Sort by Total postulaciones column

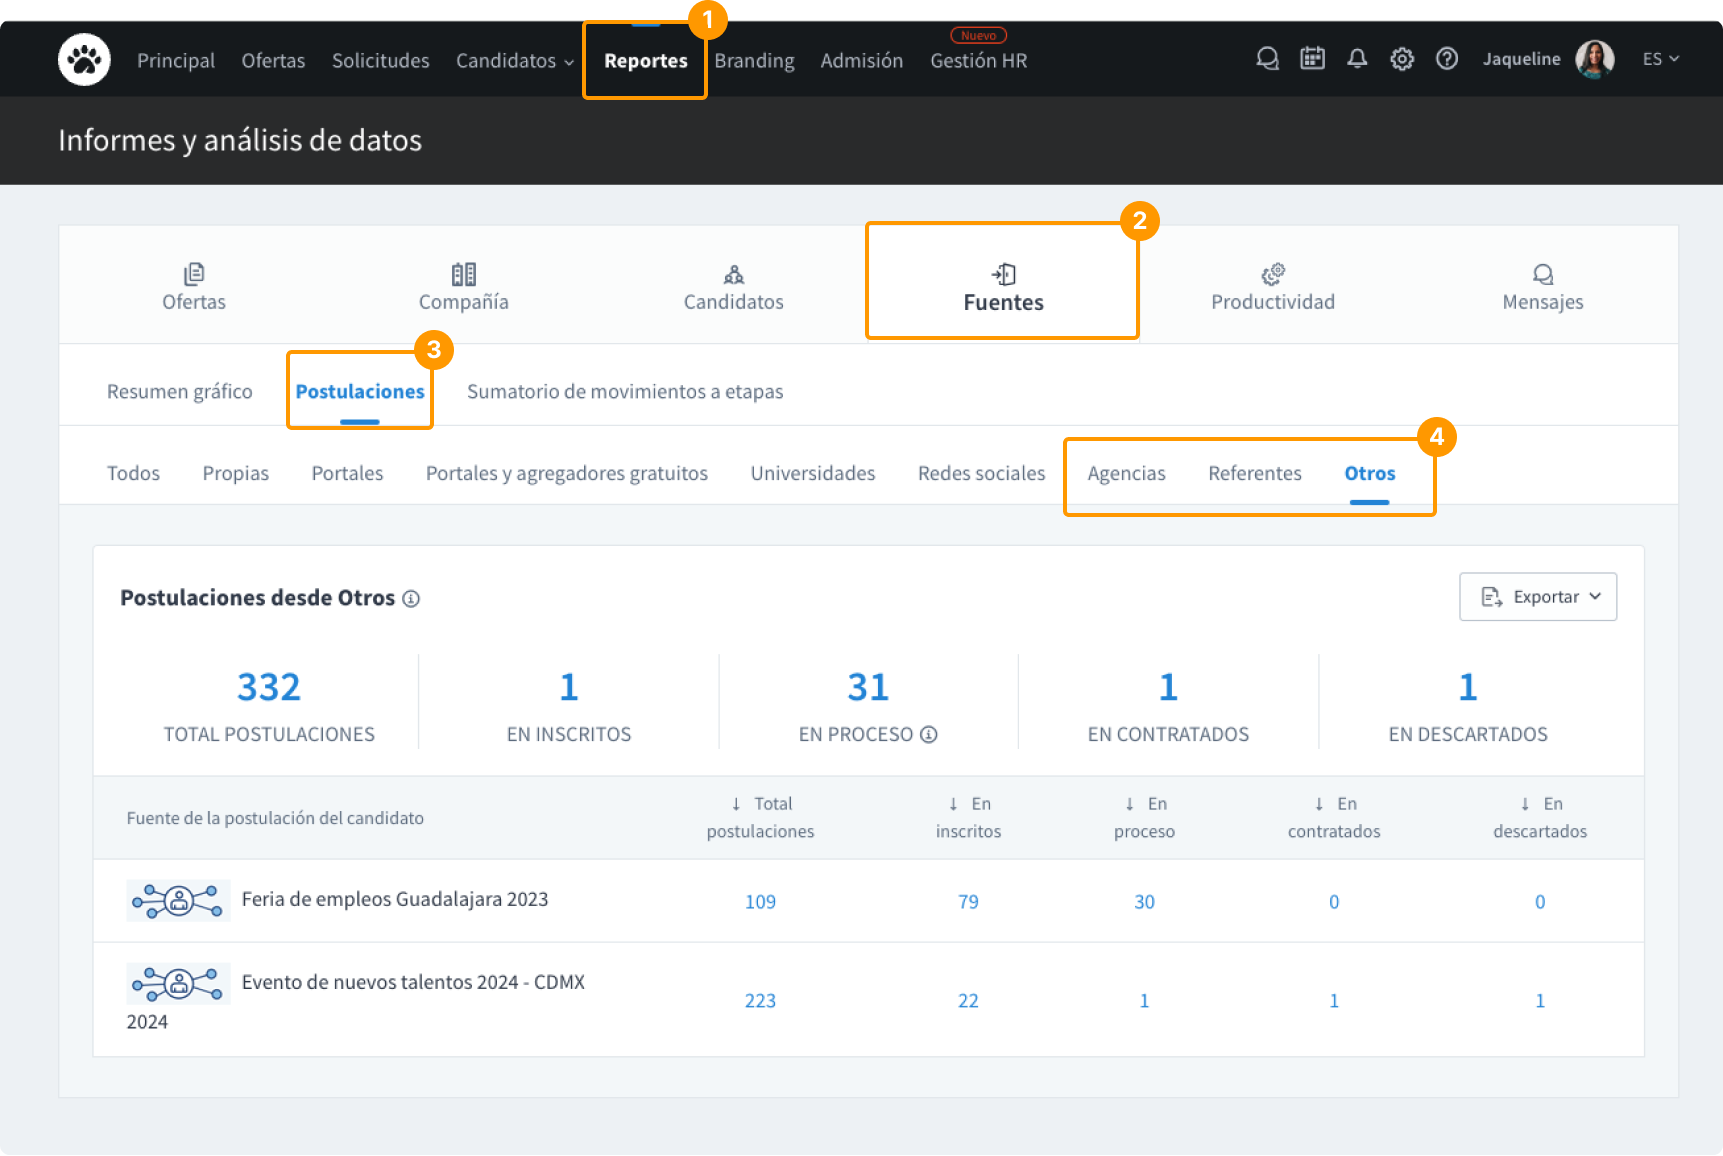click(x=760, y=817)
